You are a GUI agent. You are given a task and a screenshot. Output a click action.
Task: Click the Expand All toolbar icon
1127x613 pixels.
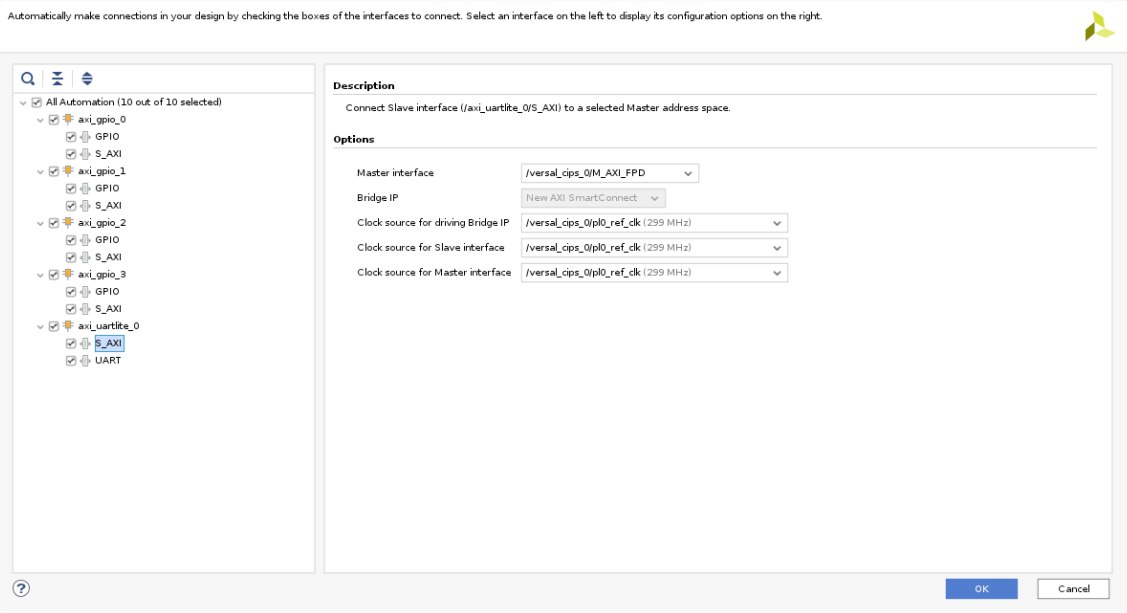[87, 78]
